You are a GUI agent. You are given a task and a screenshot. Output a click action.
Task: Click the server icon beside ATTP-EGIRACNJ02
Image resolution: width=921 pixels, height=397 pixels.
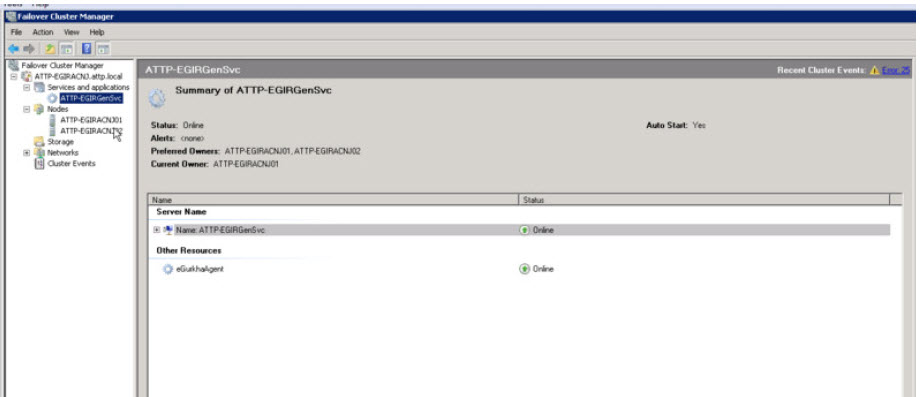point(53,131)
